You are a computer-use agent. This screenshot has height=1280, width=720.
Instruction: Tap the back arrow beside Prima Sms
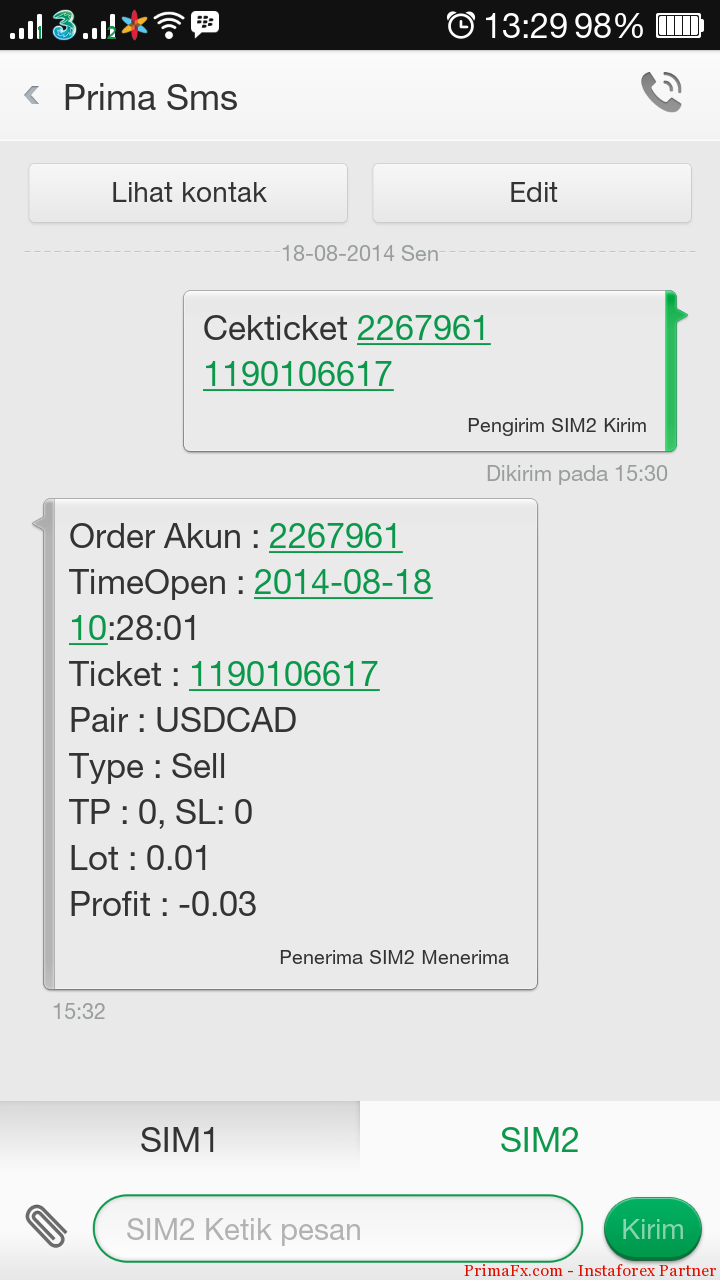(33, 96)
